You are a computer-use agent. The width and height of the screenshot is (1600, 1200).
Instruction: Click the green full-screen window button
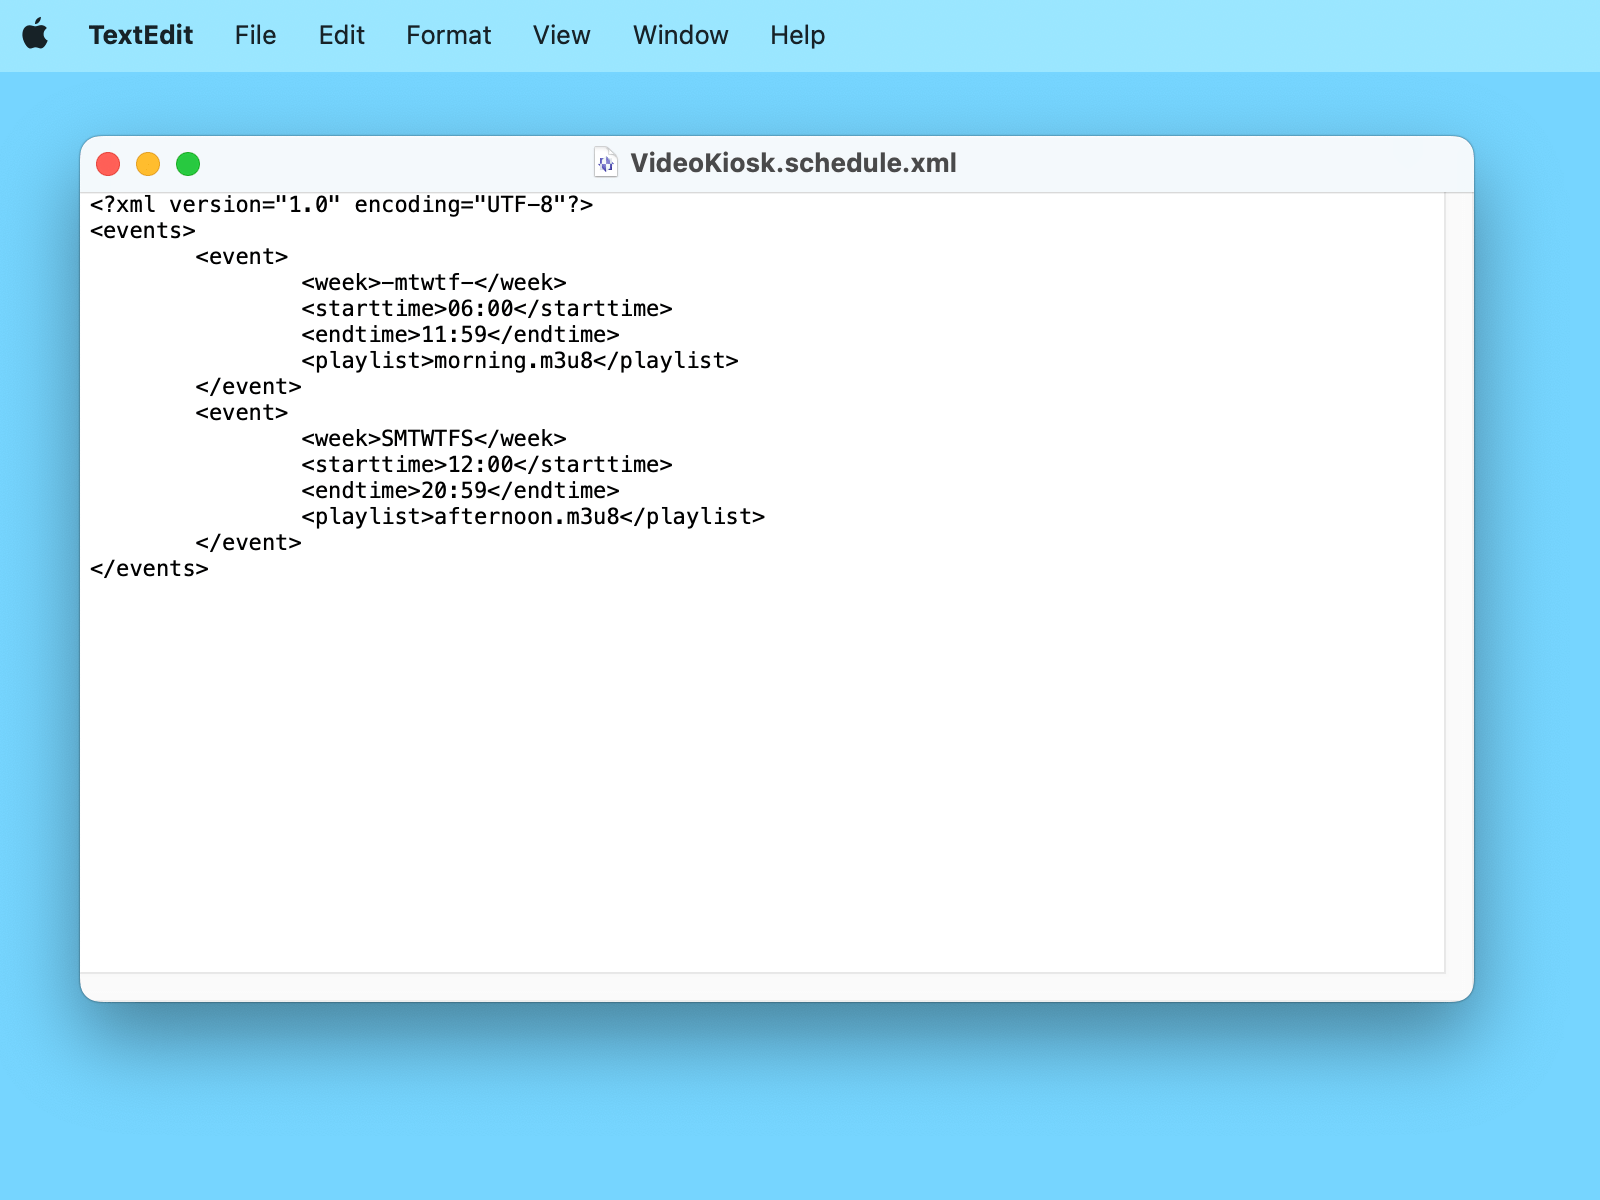click(x=188, y=164)
